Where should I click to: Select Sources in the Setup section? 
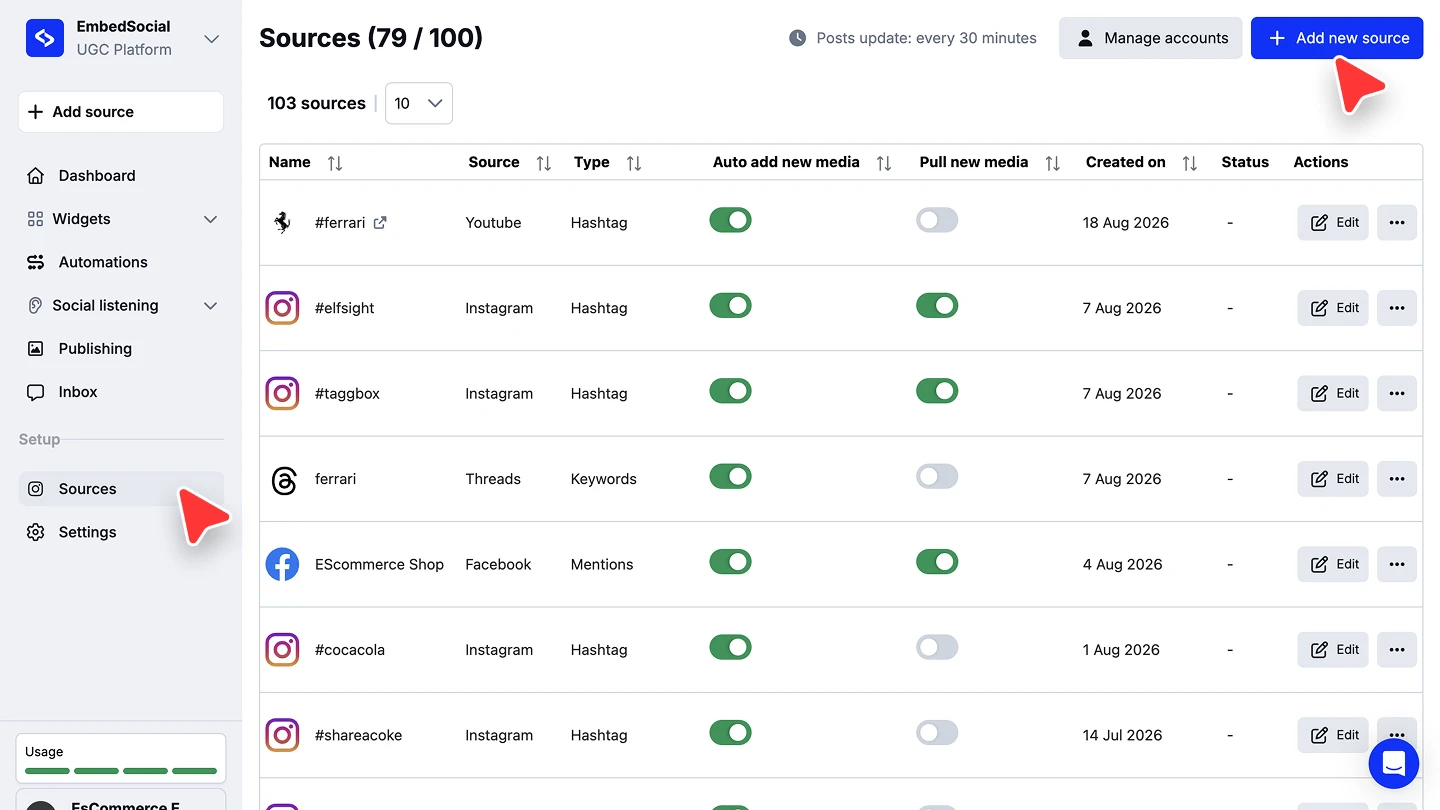coord(121,489)
